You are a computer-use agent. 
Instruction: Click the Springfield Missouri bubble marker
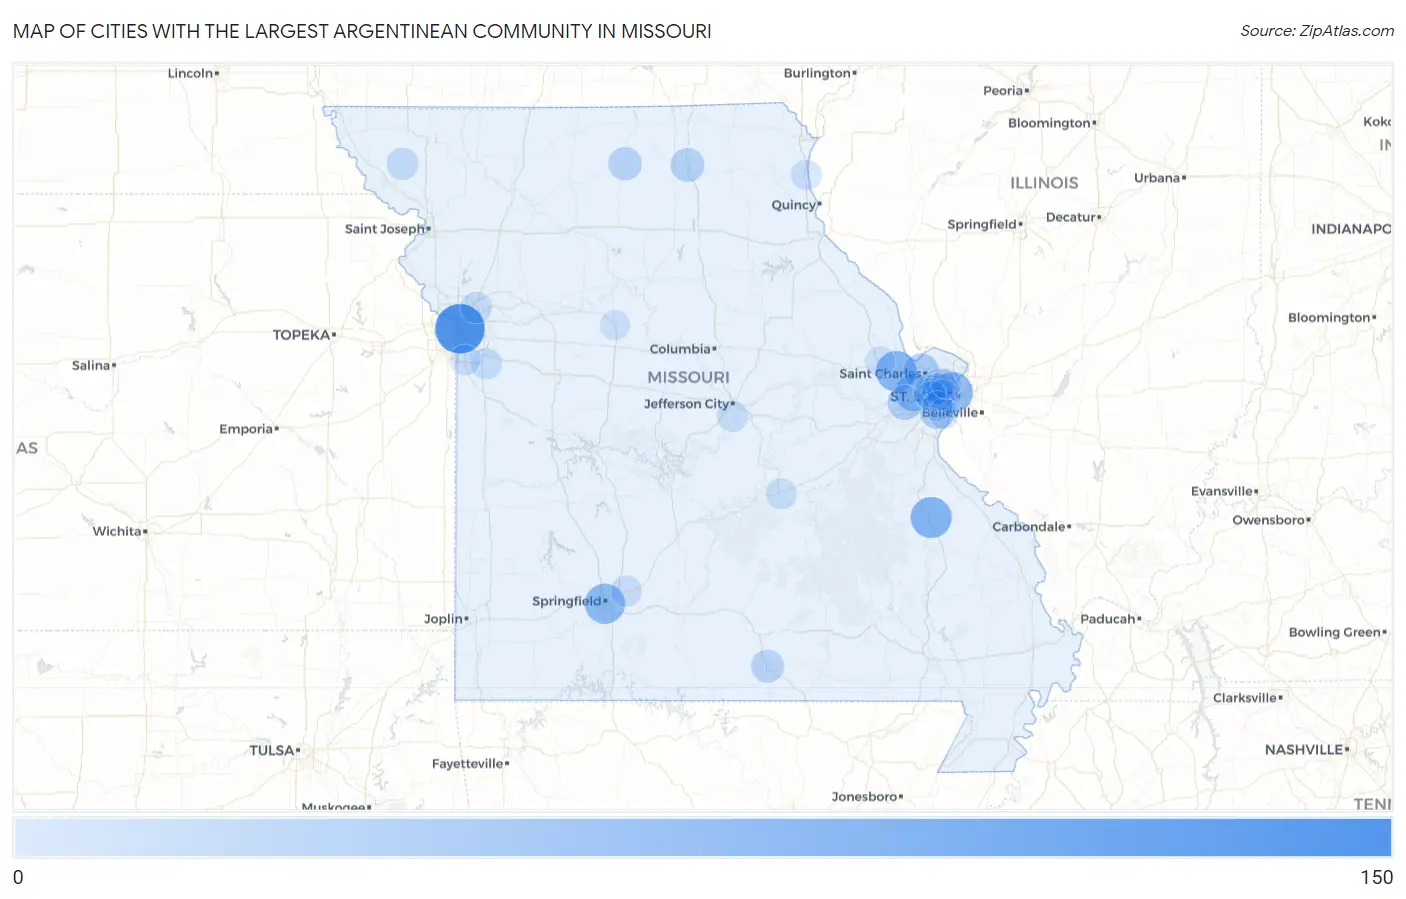[605, 603]
